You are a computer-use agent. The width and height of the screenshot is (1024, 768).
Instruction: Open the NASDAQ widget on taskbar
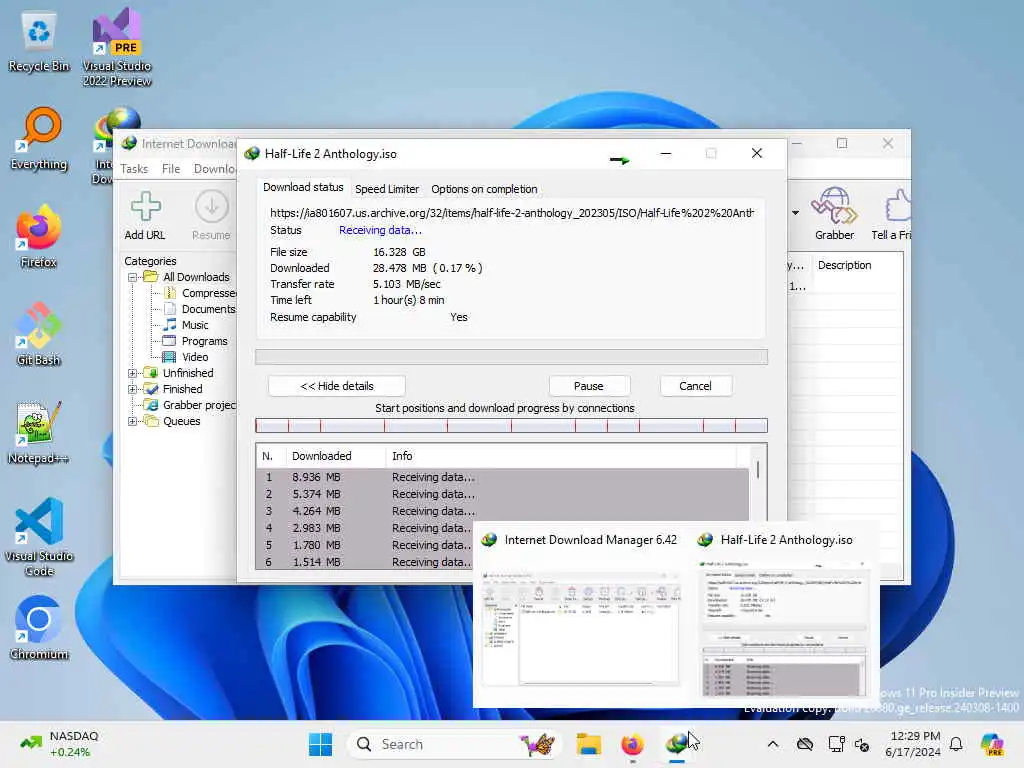pyautogui.click(x=59, y=744)
